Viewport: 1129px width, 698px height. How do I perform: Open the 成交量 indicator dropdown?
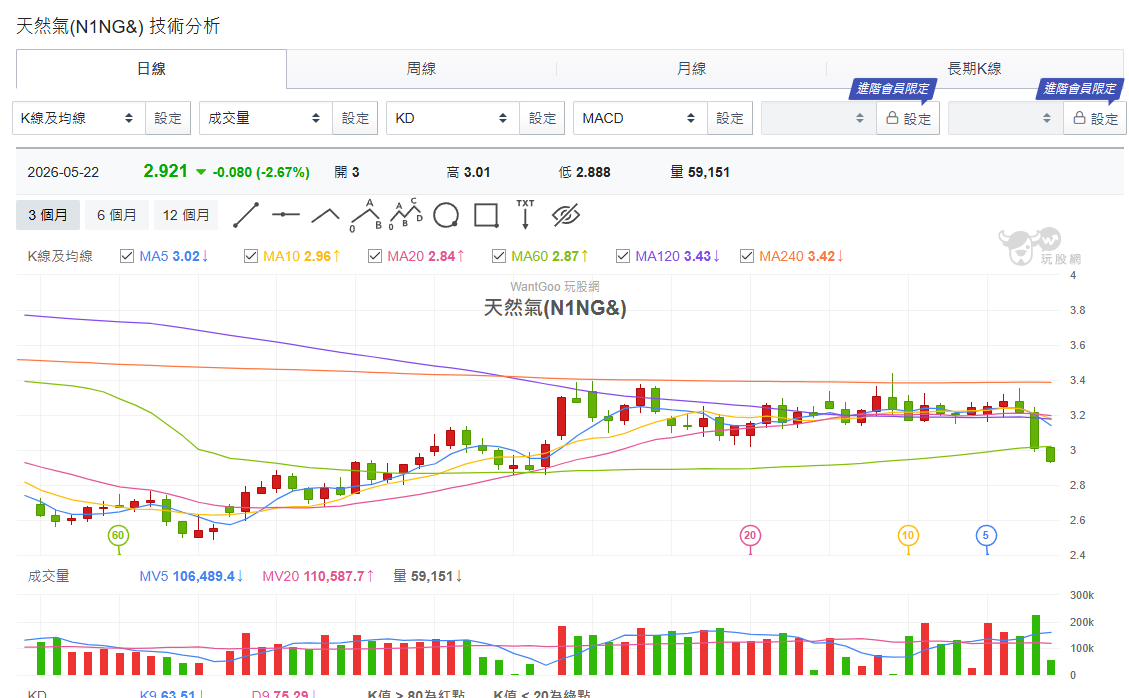(x=266, y=118)
